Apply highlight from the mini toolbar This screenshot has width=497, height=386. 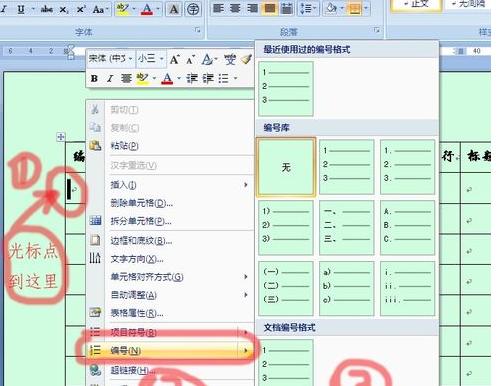point(143,79)
